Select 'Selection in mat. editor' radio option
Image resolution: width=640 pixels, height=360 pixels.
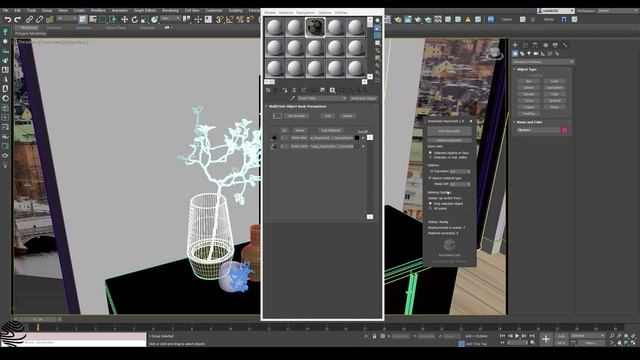[x=430, y=157]
